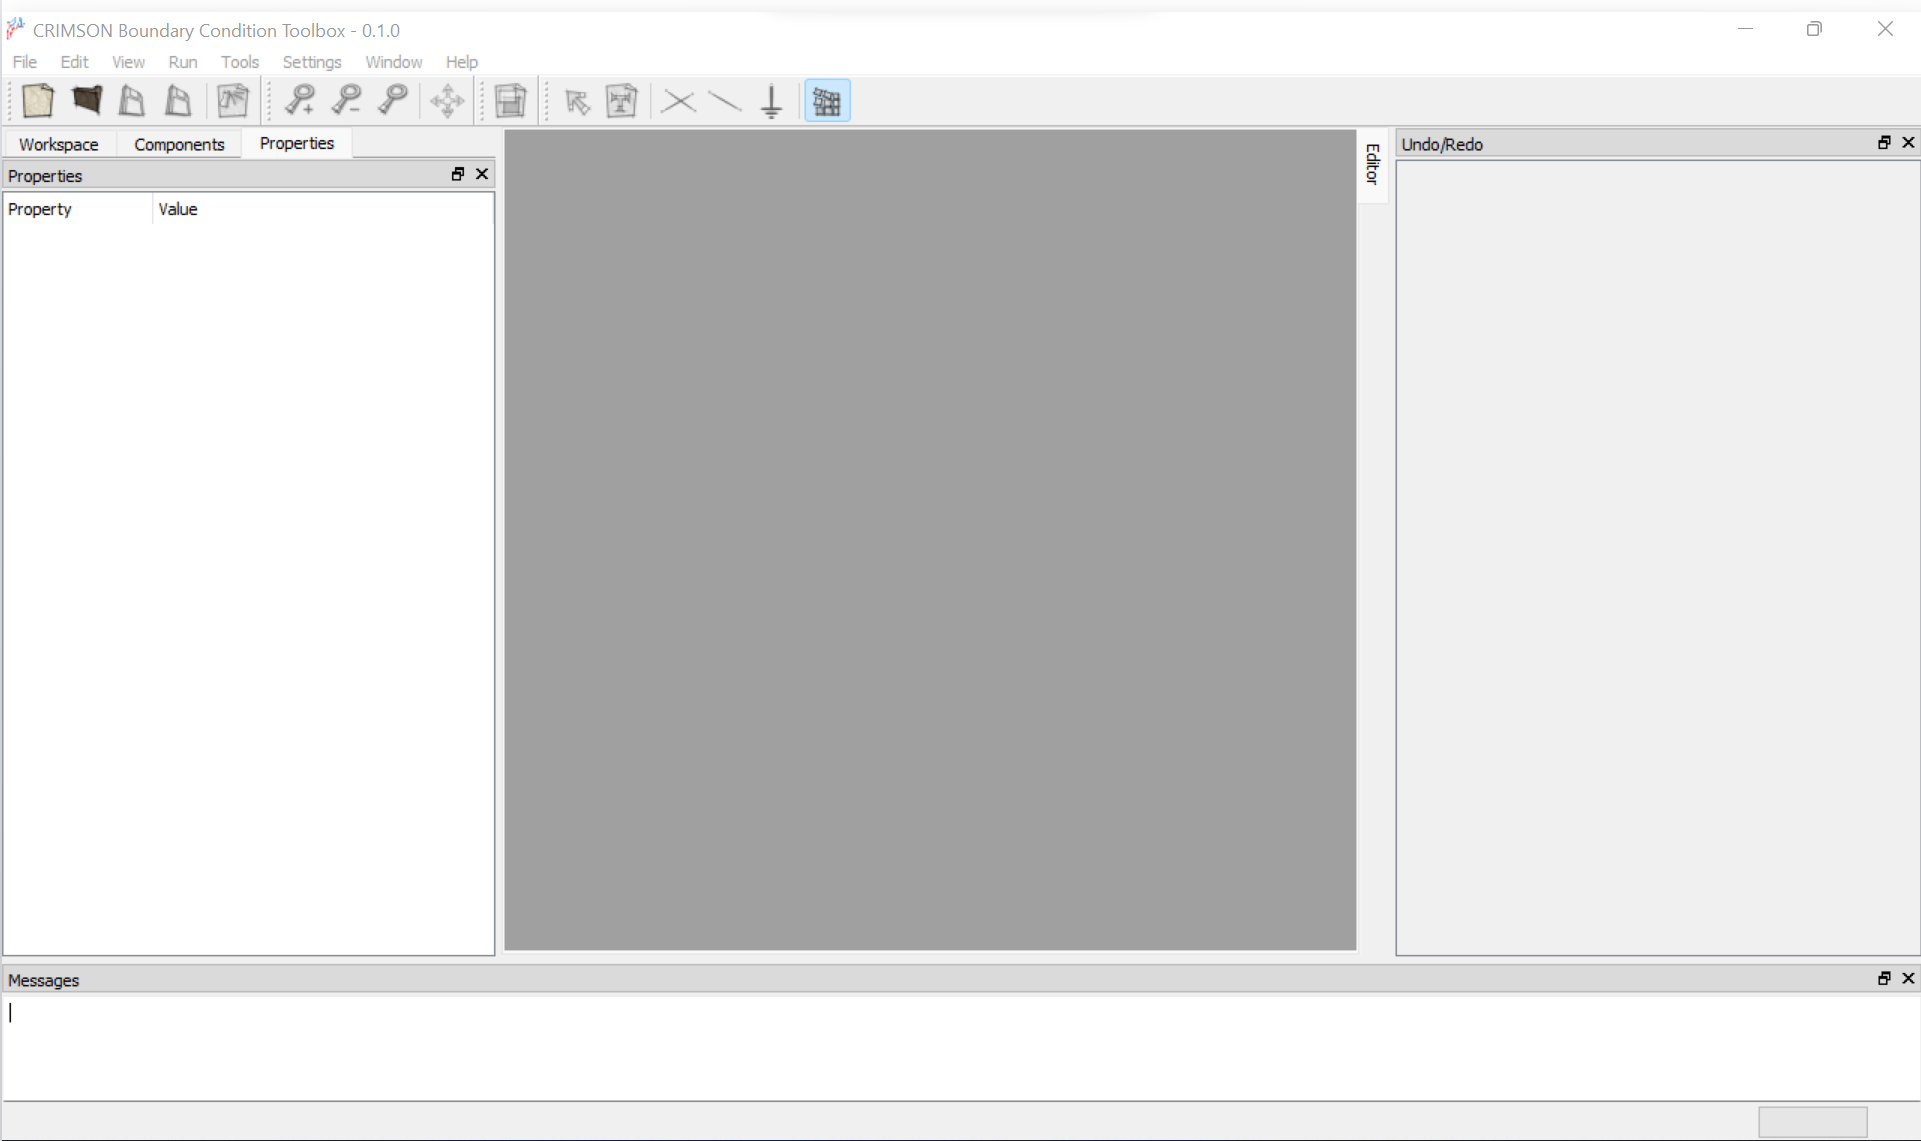Click the Zoom out magnifier icon
This screenshot has width=1921, height=1141.
(x=346, y=101)
